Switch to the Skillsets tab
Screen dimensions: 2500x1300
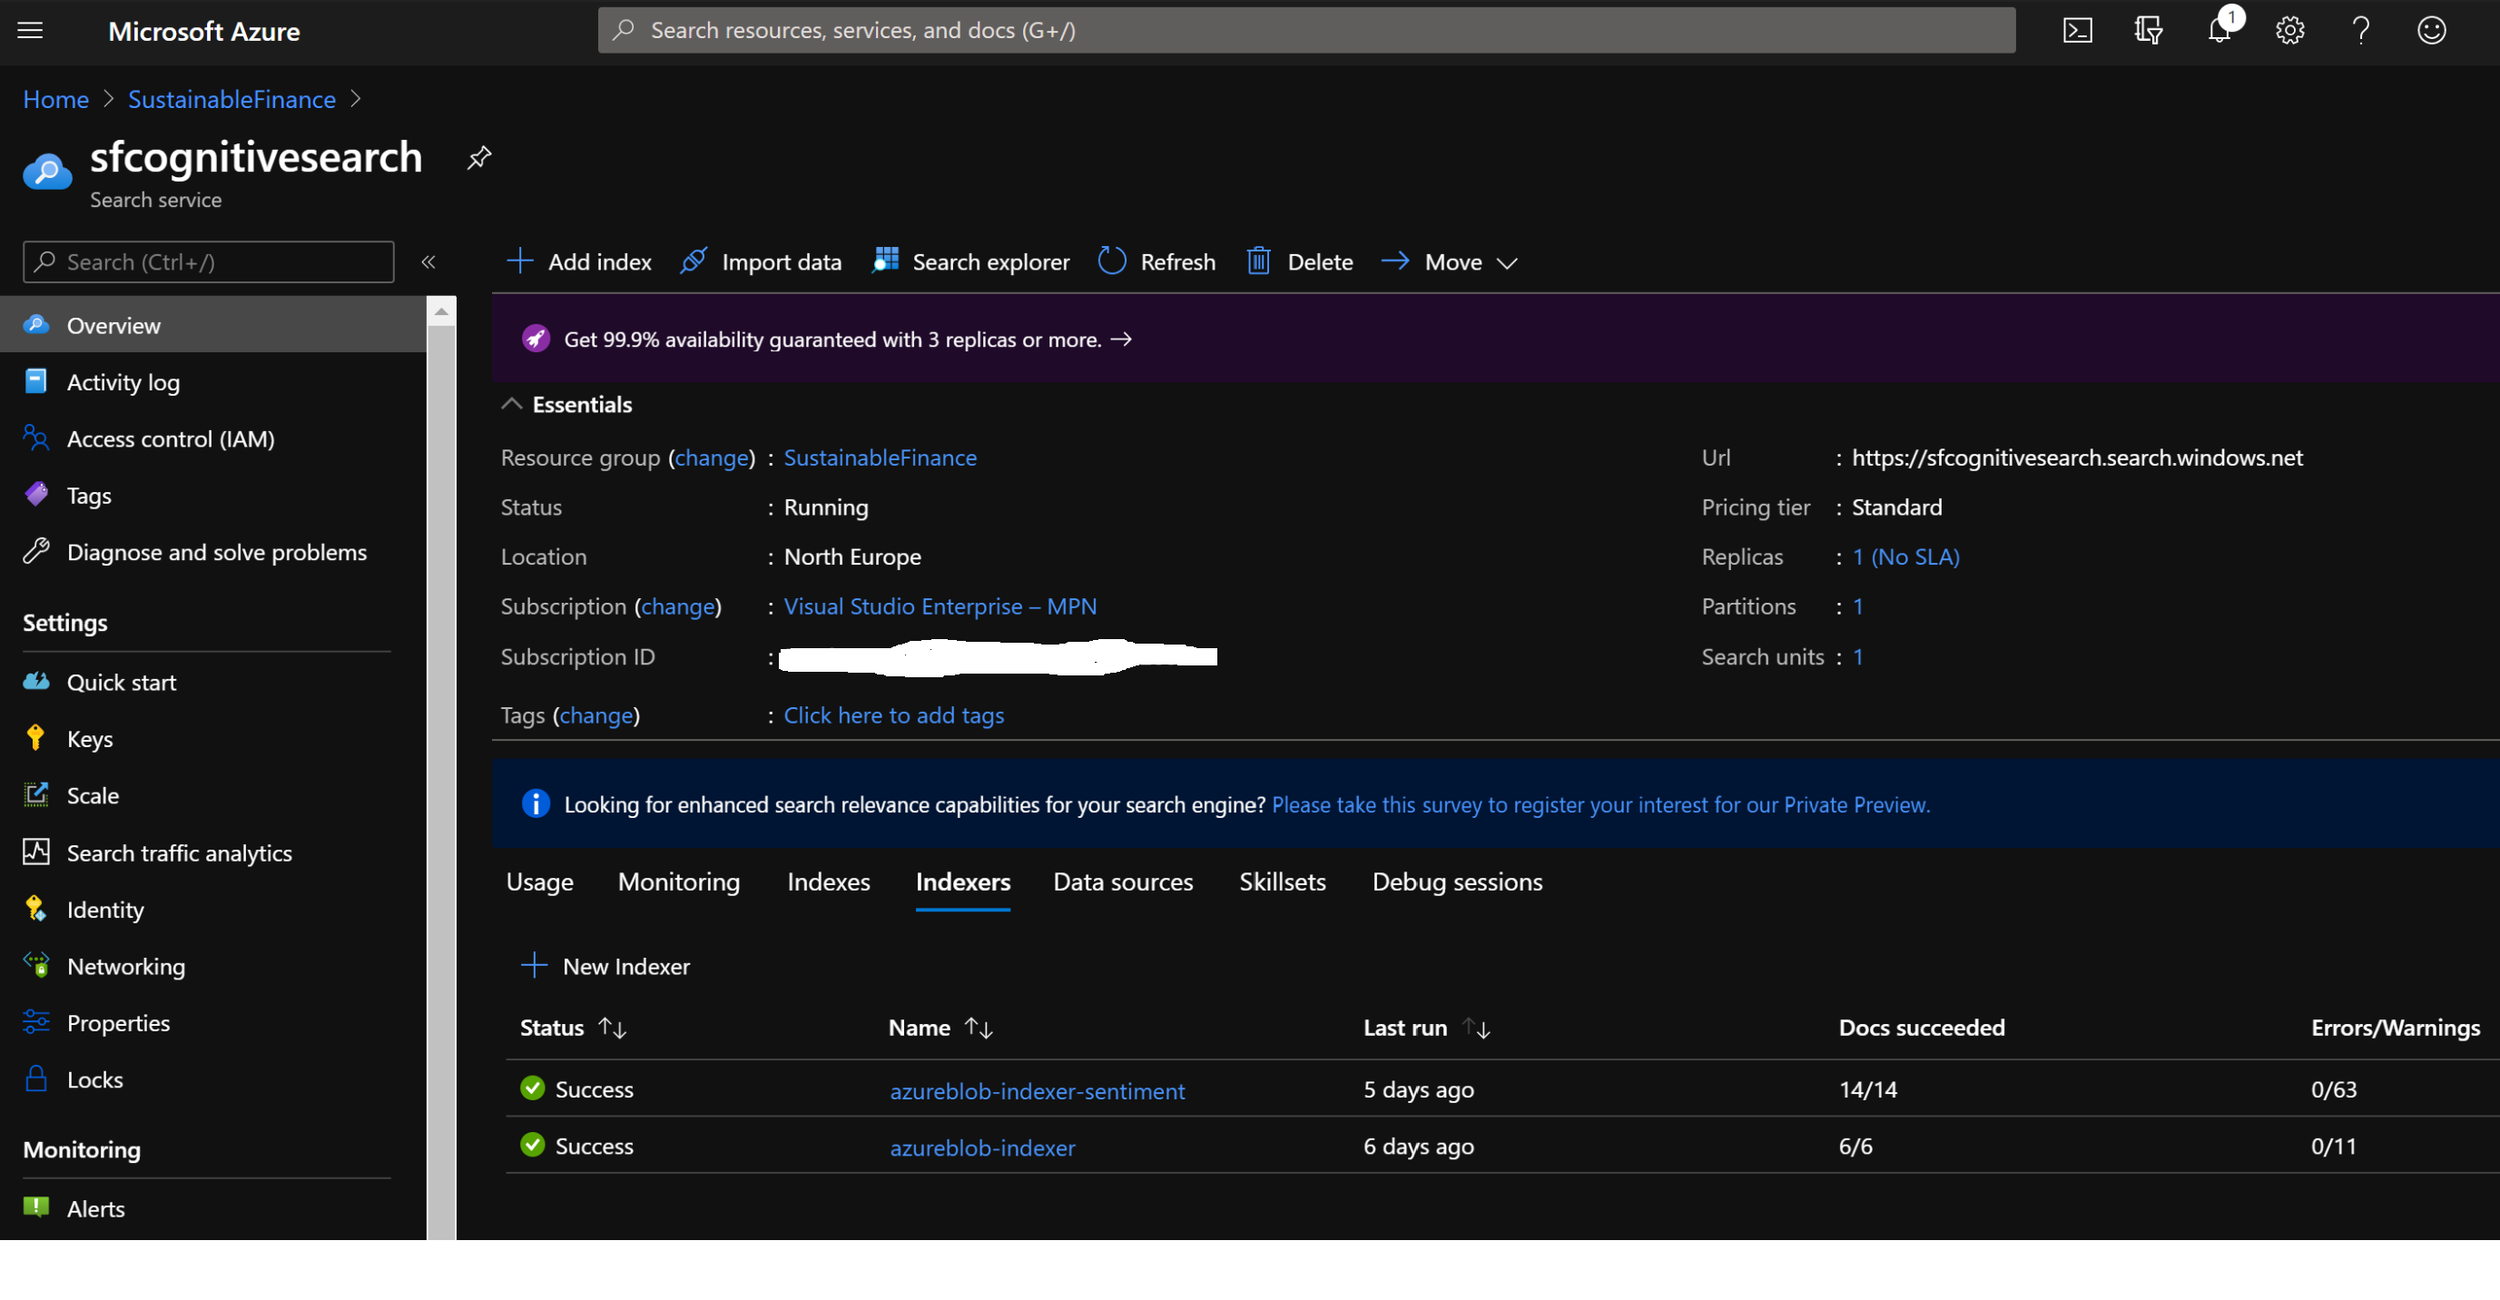(x=1282, y=882)
